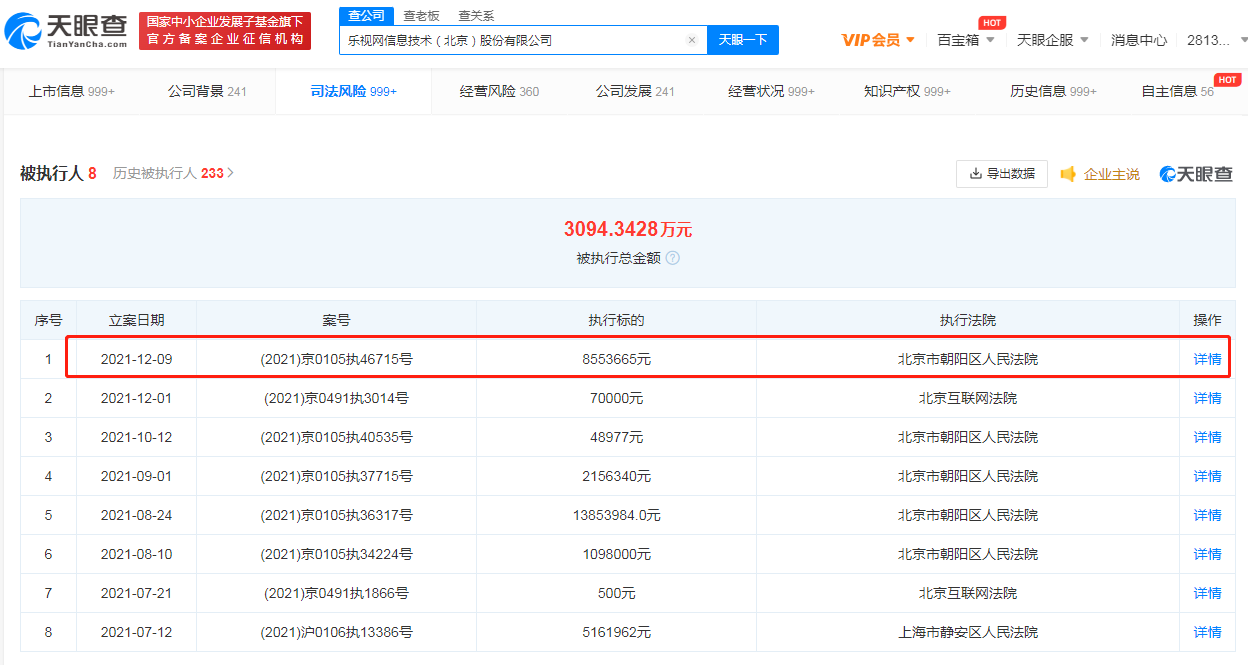Open the 历史被执行人 233 list
The image size is (1248, 665).
pos(172,172)
